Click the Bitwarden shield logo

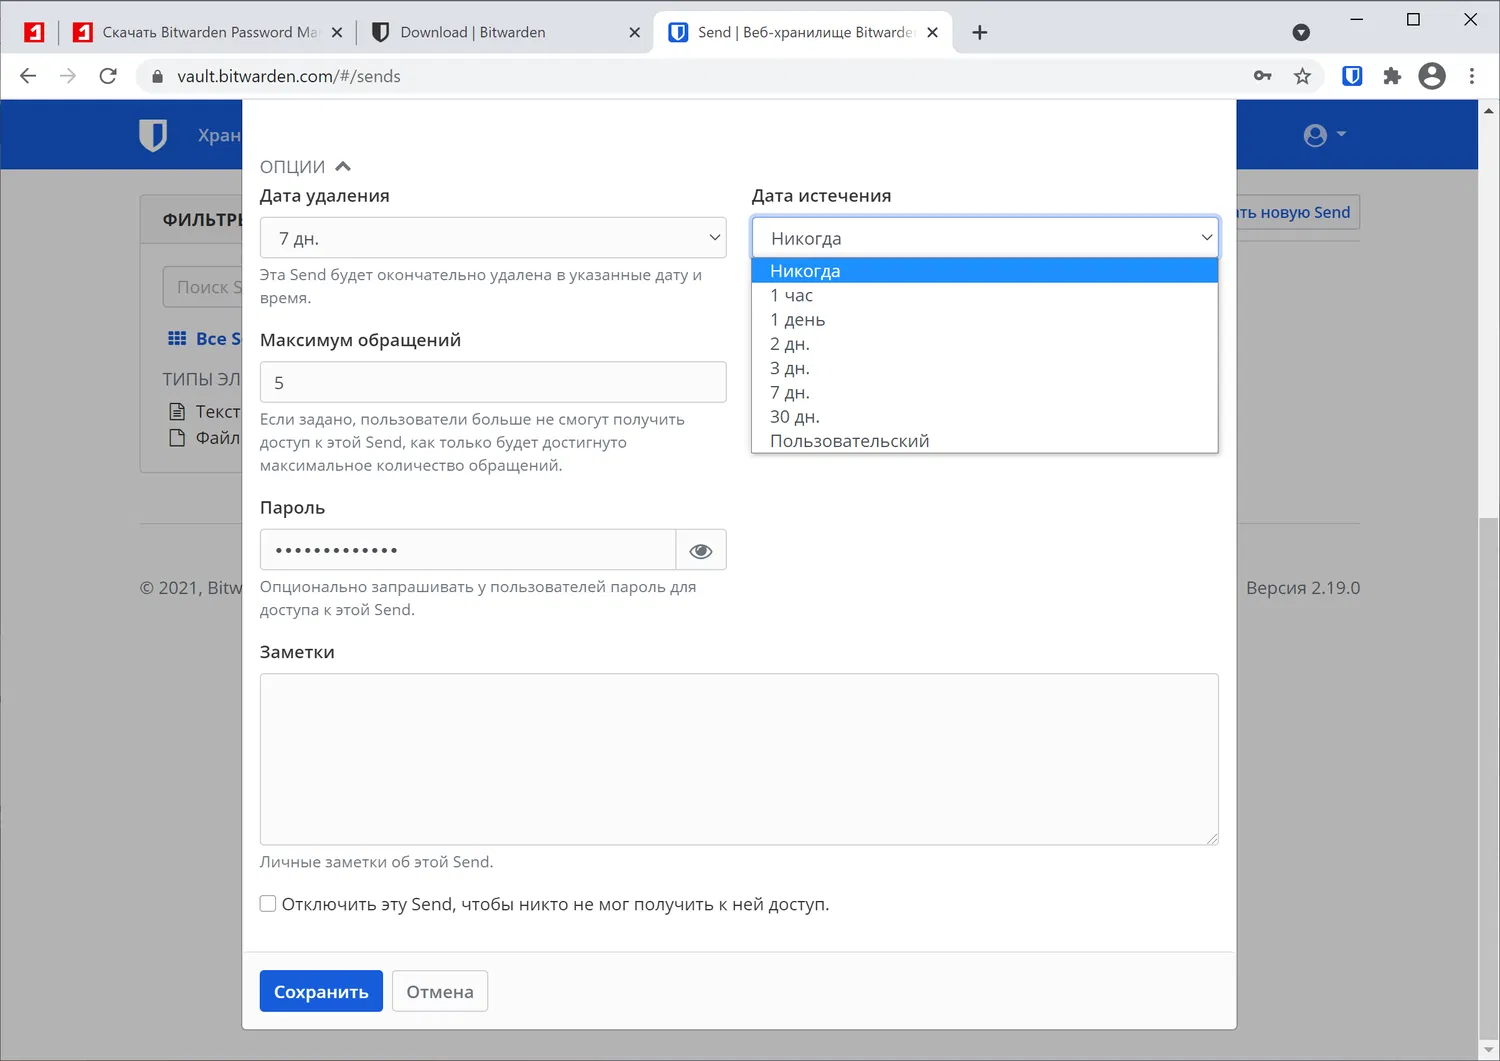153,135
